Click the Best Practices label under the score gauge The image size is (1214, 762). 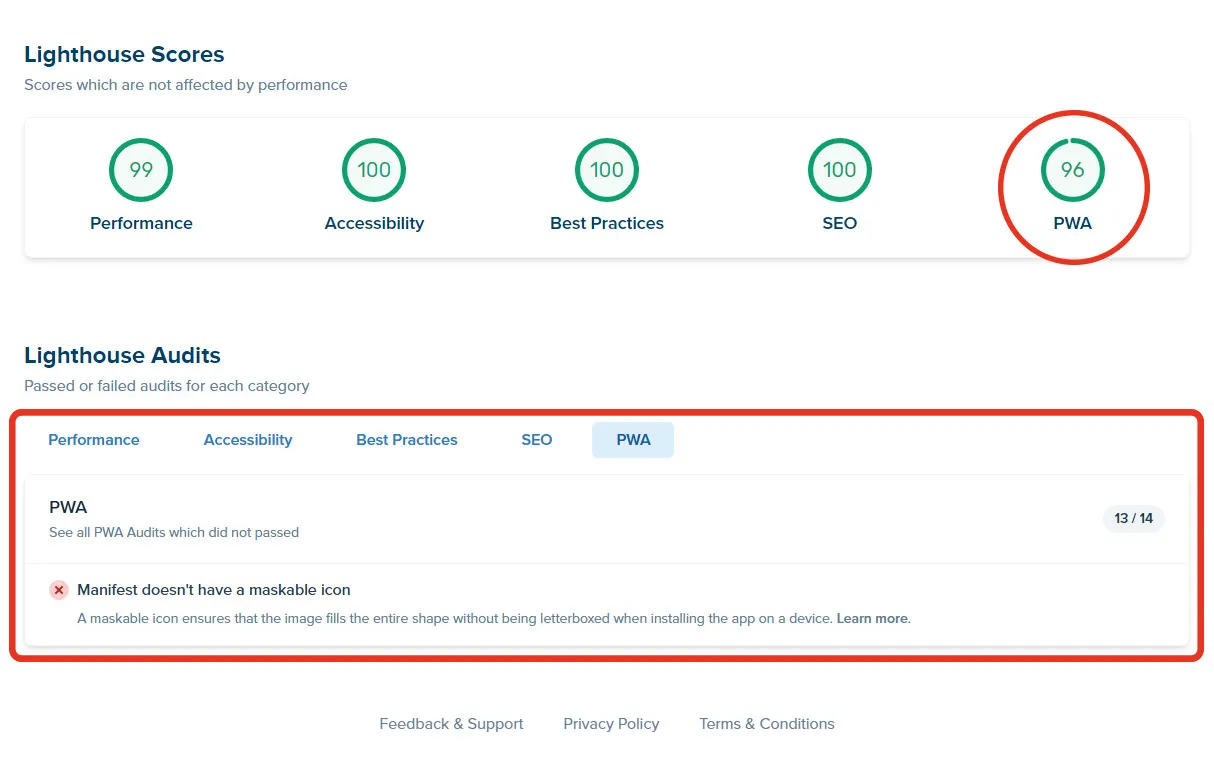tap(607, 223)
